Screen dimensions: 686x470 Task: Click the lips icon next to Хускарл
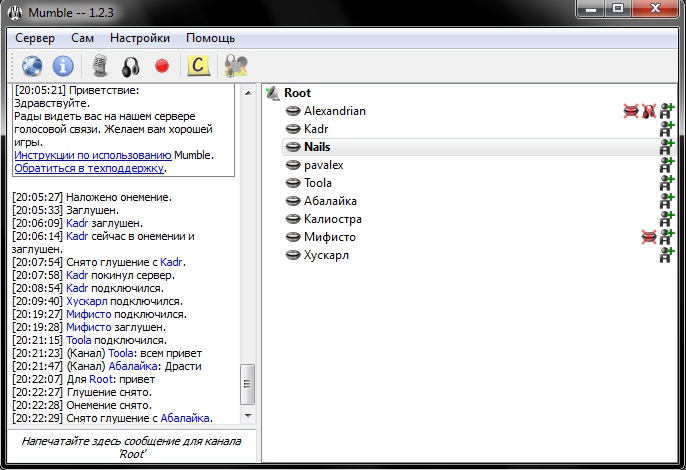coord(293,255)
